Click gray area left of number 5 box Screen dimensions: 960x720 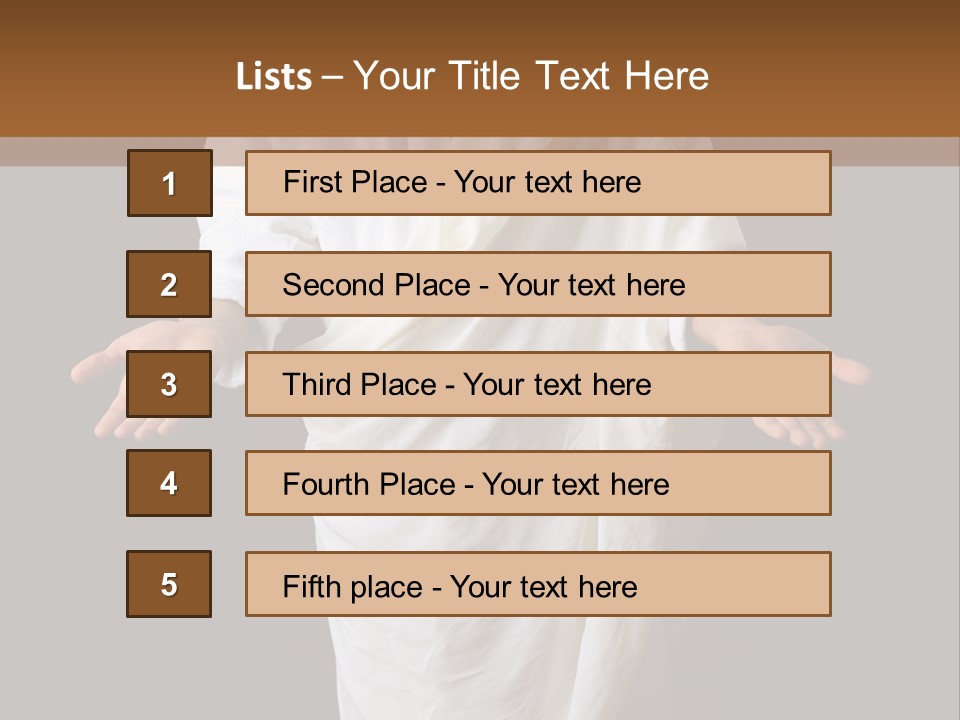pyautogui.click(x=60, y=584)
